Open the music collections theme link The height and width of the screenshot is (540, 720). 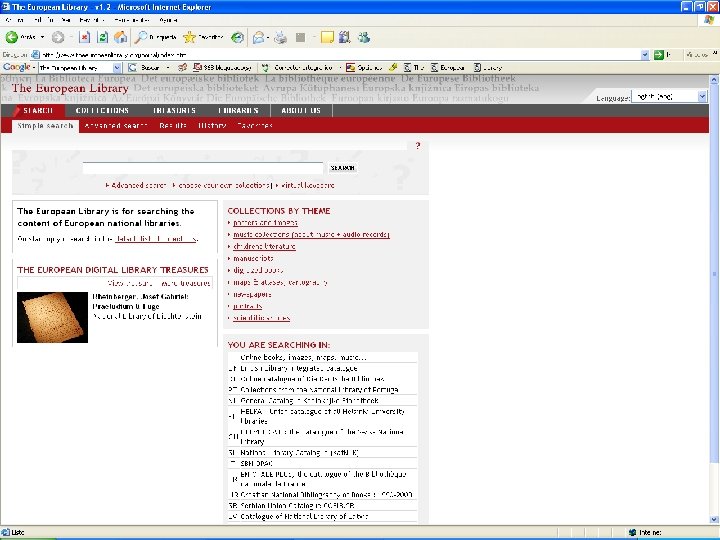(x=311, y=235)
